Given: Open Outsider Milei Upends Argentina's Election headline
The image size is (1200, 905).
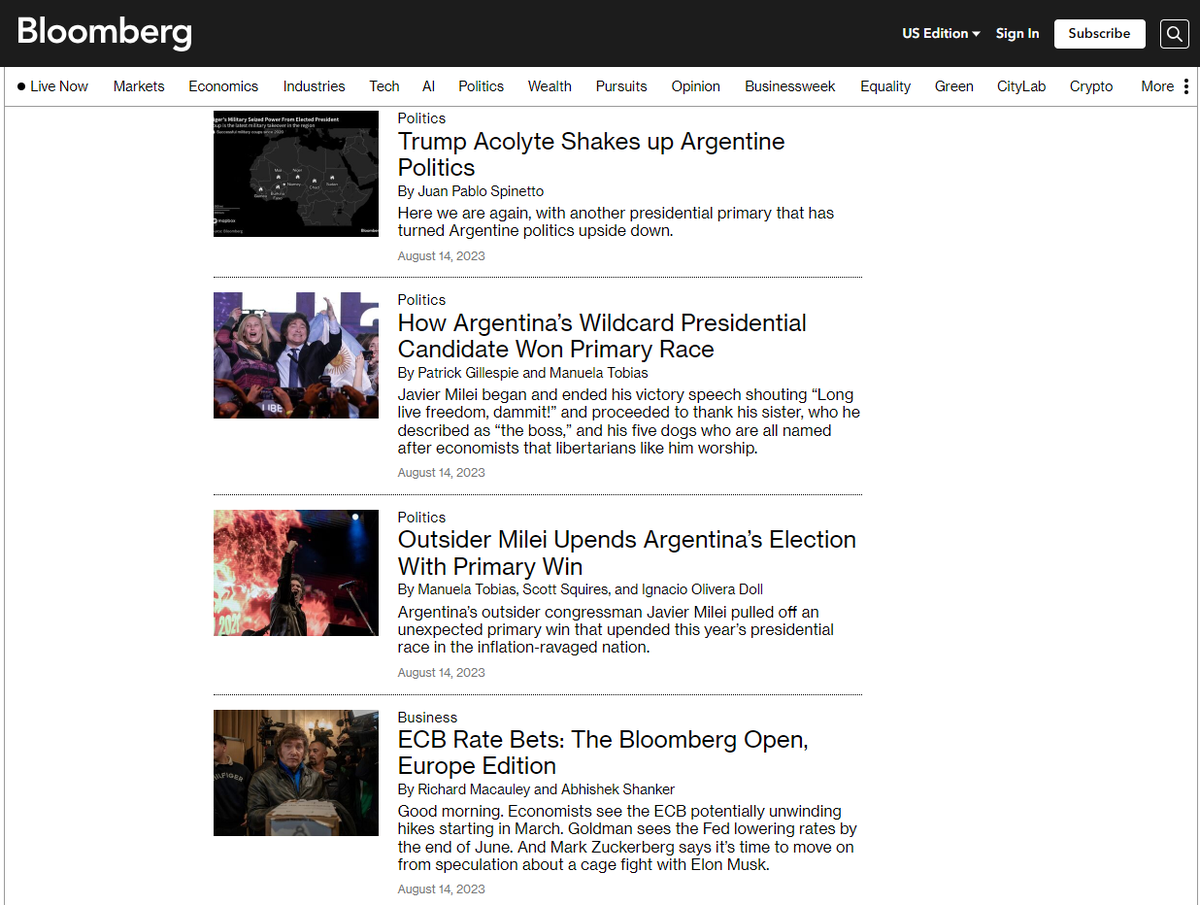Looking at the screenshot, I should click(627, 553).
